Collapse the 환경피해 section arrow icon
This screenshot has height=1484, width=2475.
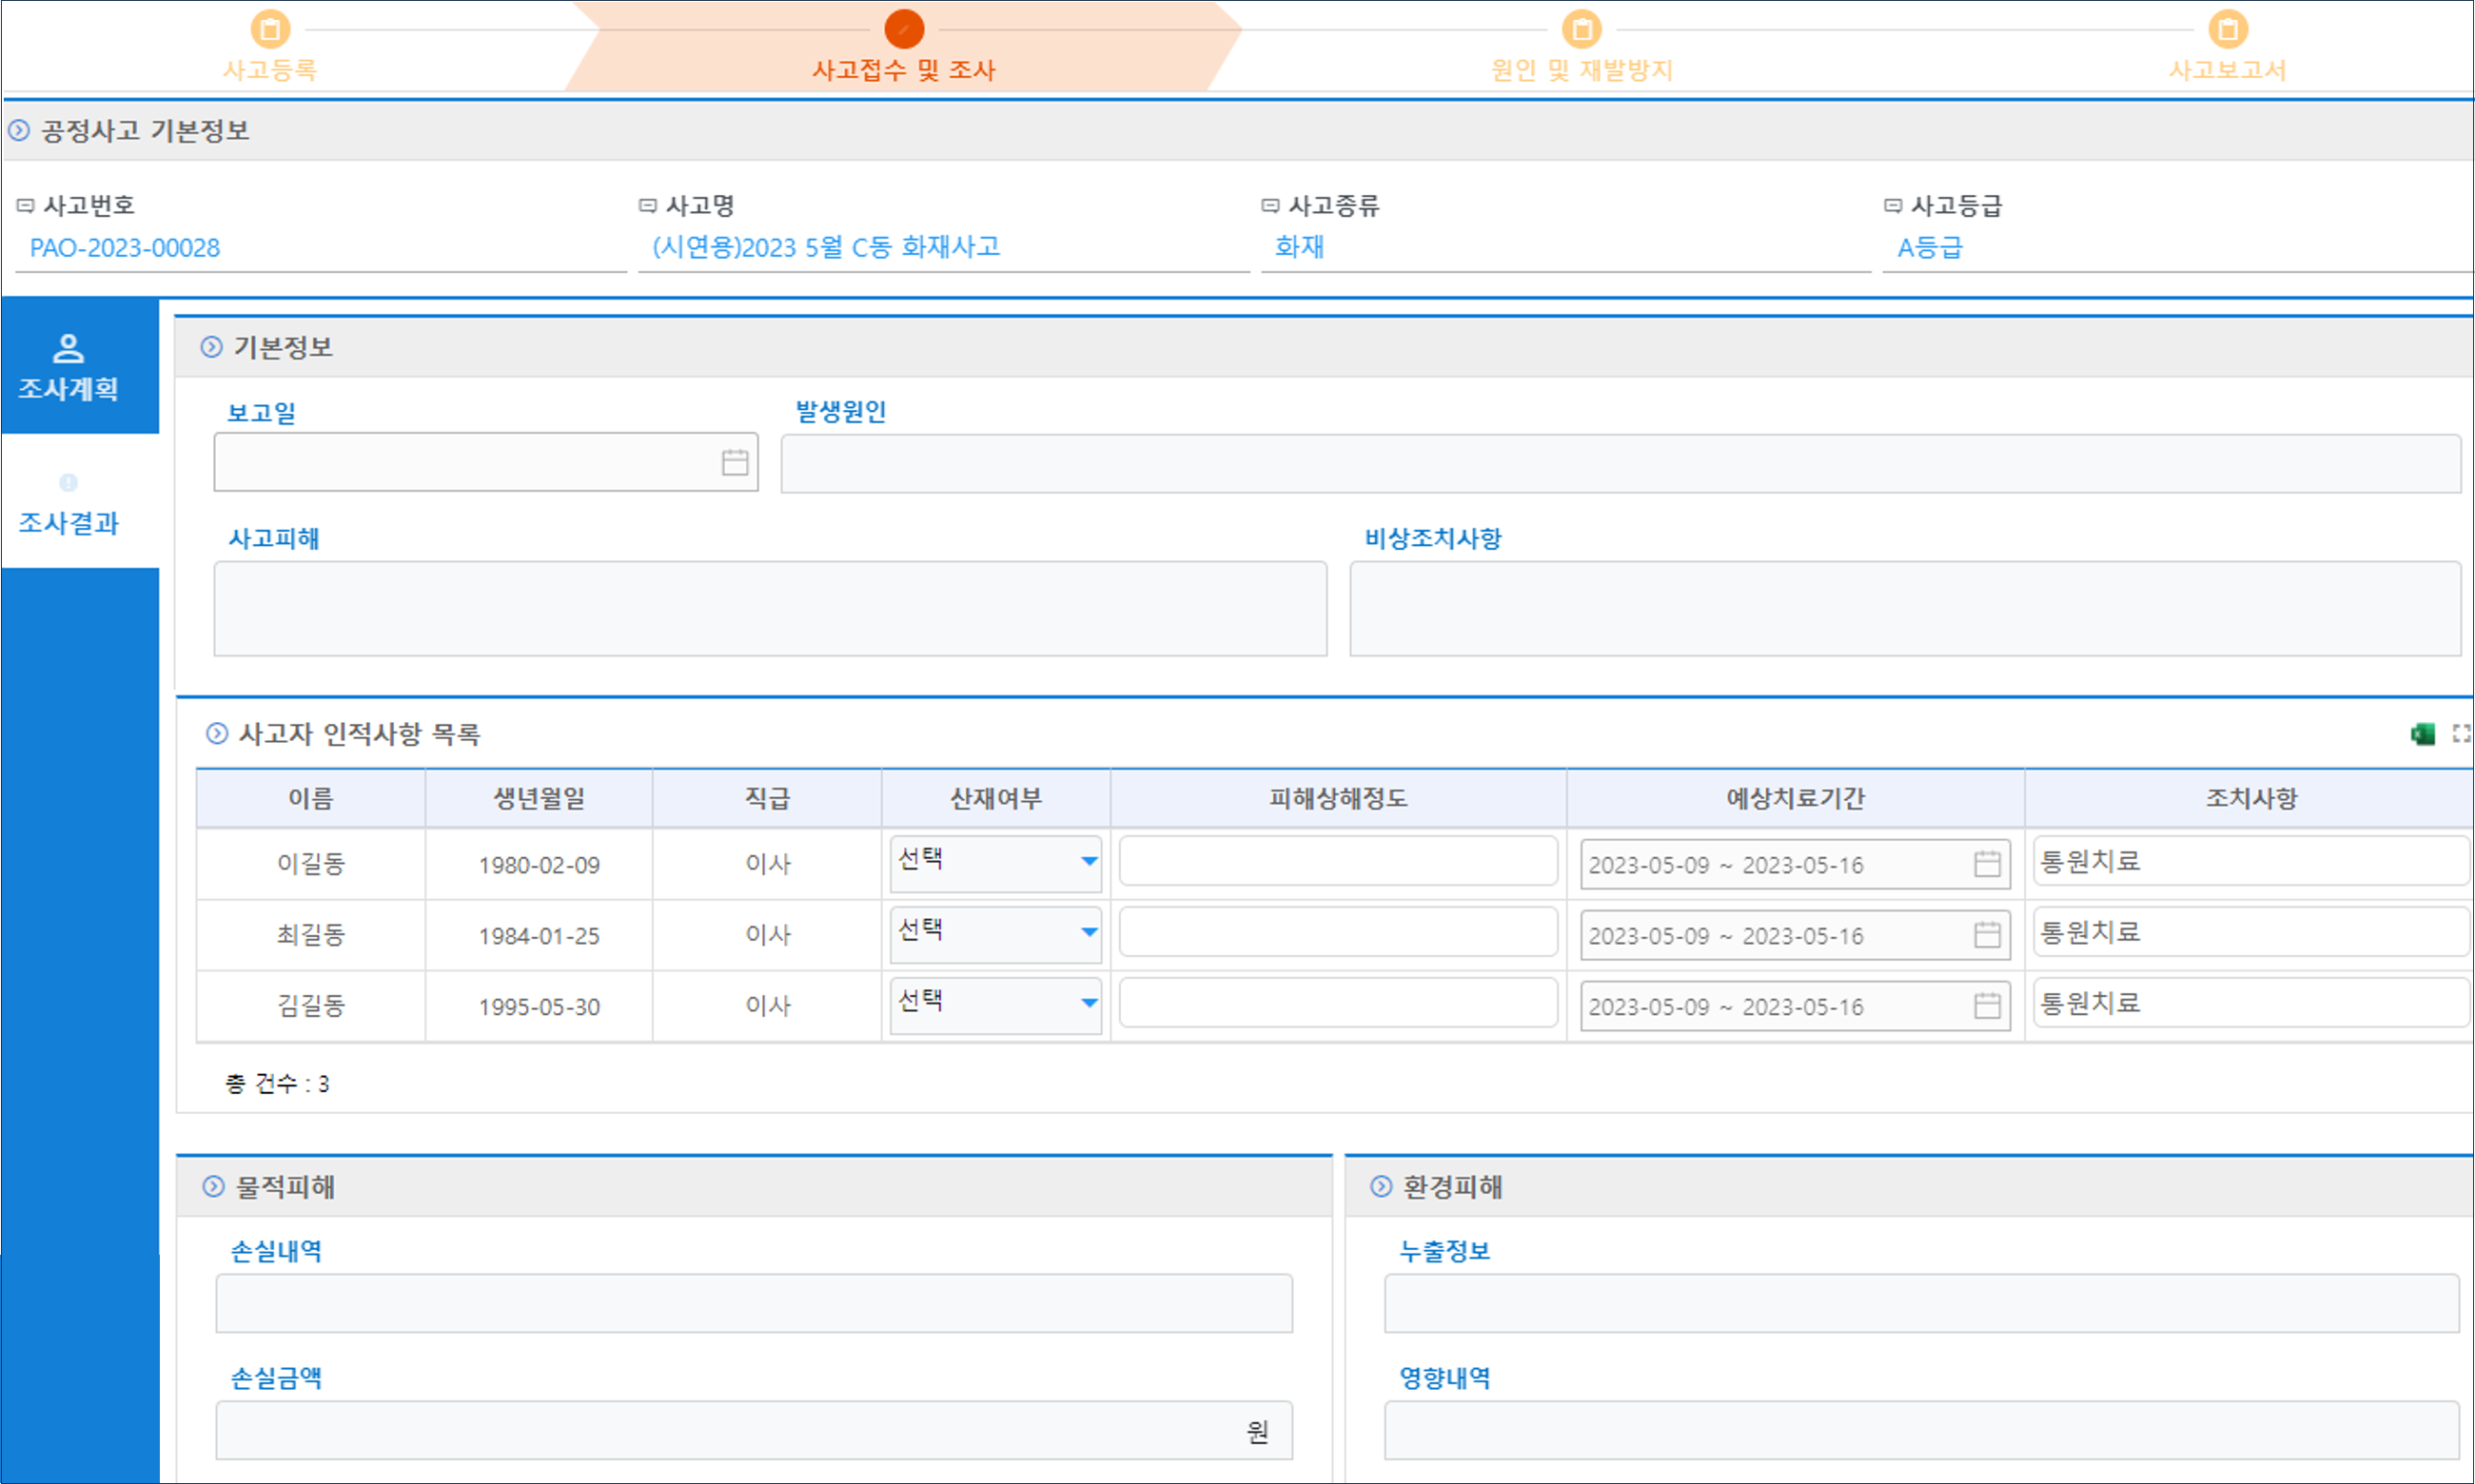1381,1187
